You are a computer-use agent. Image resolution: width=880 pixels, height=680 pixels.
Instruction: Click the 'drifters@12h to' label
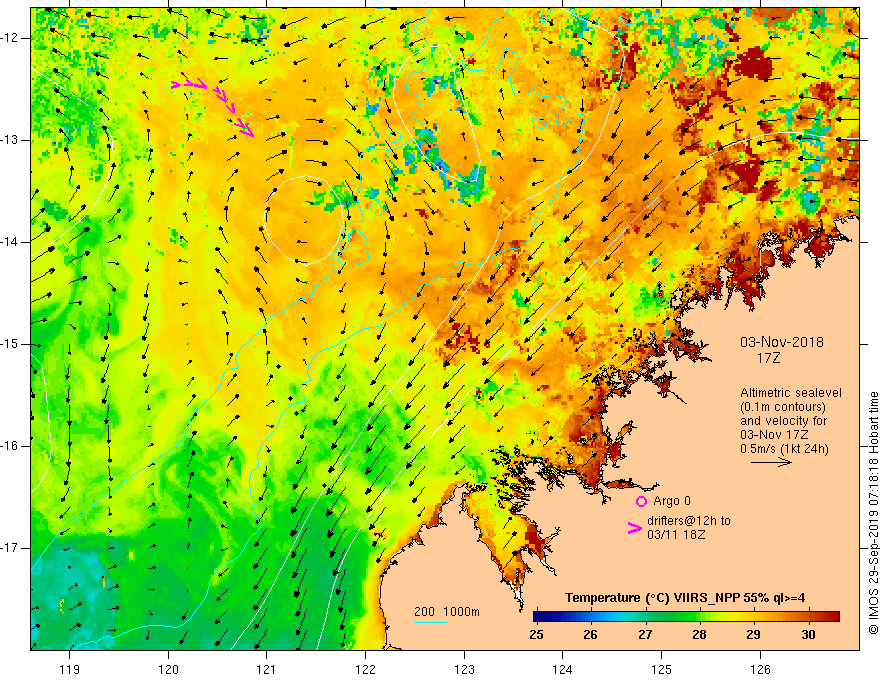pyautogui.click(x=689, y=521)
